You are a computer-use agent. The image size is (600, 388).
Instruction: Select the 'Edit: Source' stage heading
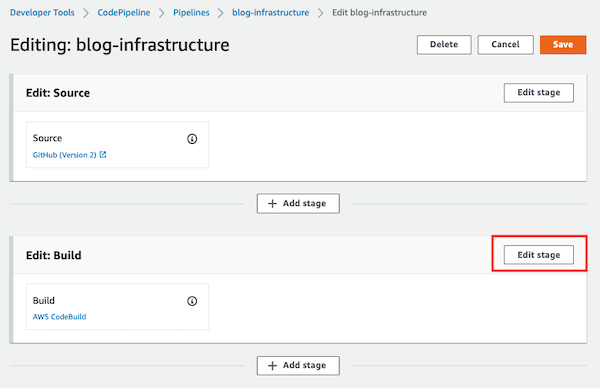click(x=58, y=93)
